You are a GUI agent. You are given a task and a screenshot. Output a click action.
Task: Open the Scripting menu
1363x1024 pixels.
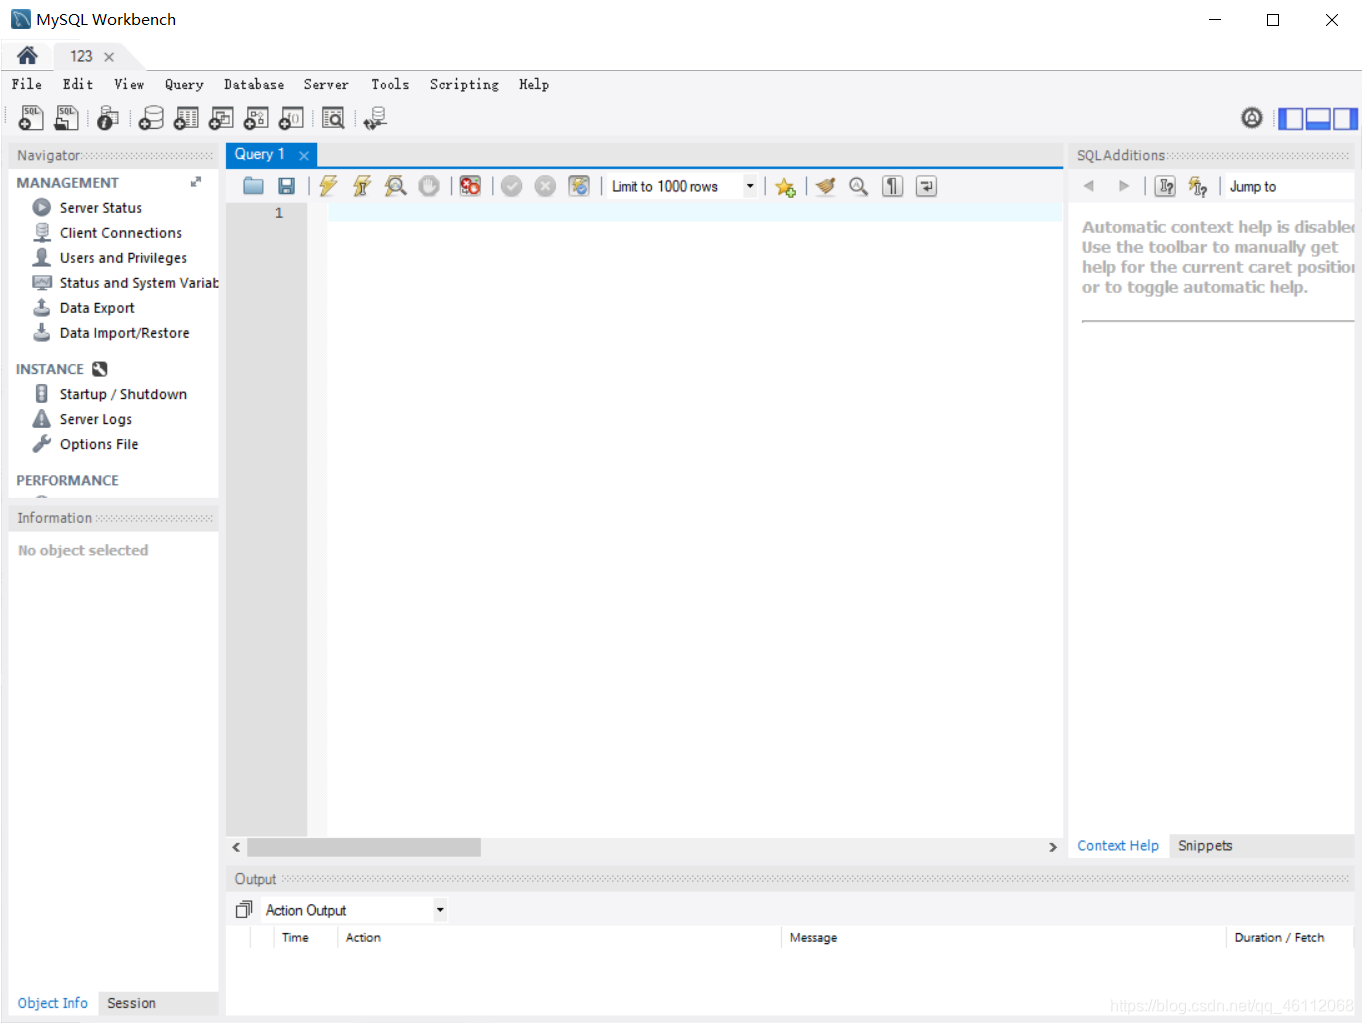pyautogui.click(x=464, y=84)
